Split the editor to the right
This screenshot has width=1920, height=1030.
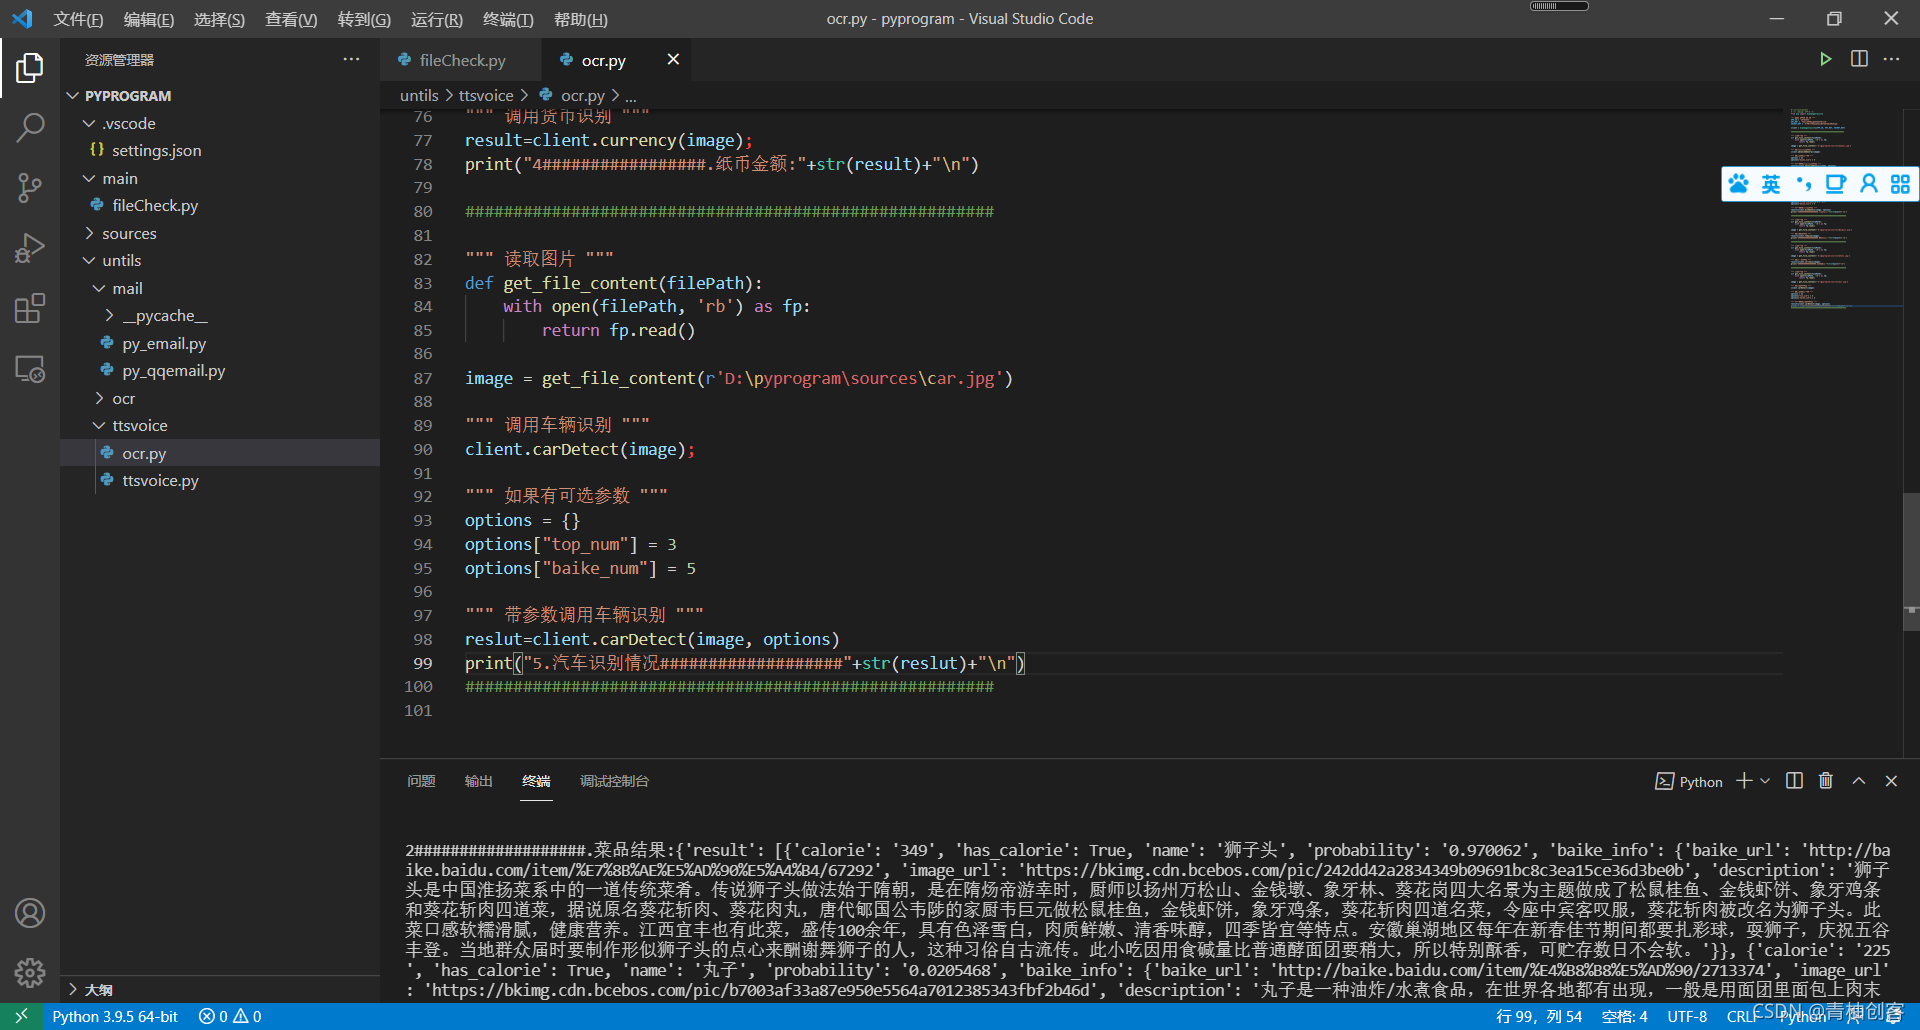1859,59
